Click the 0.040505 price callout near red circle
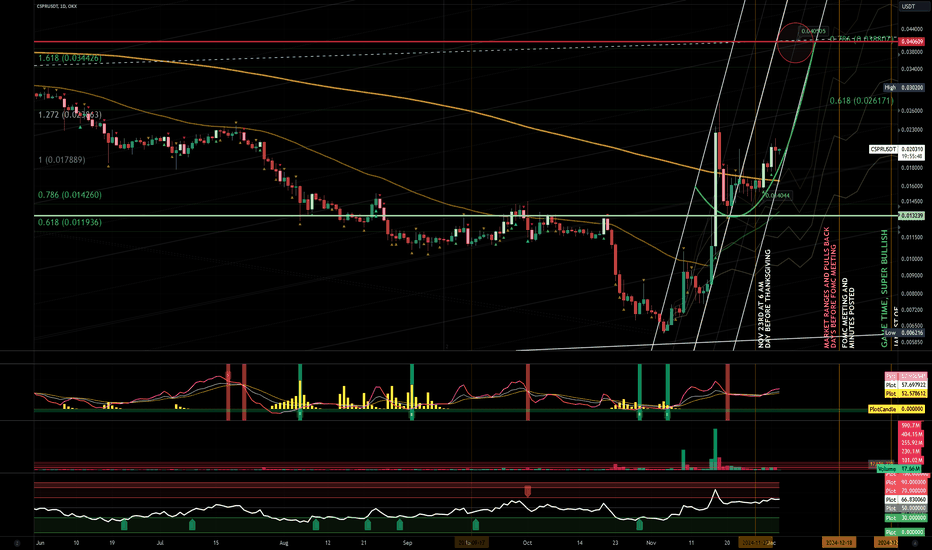The image size is (932, 550). coord(814,31)
